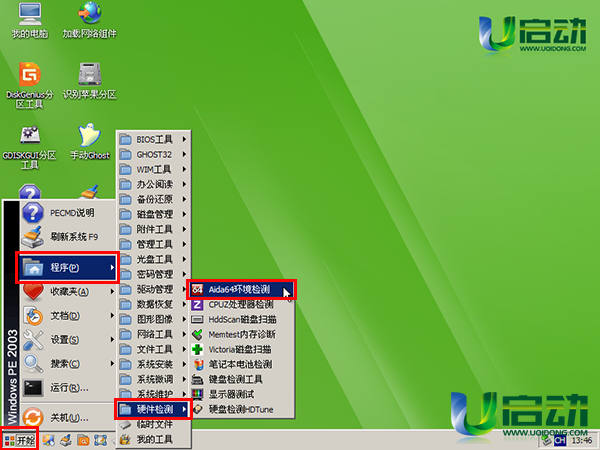Open 程序(P) Programs submenu
Screen dimensions: 600x450
(x=67, y=267)
